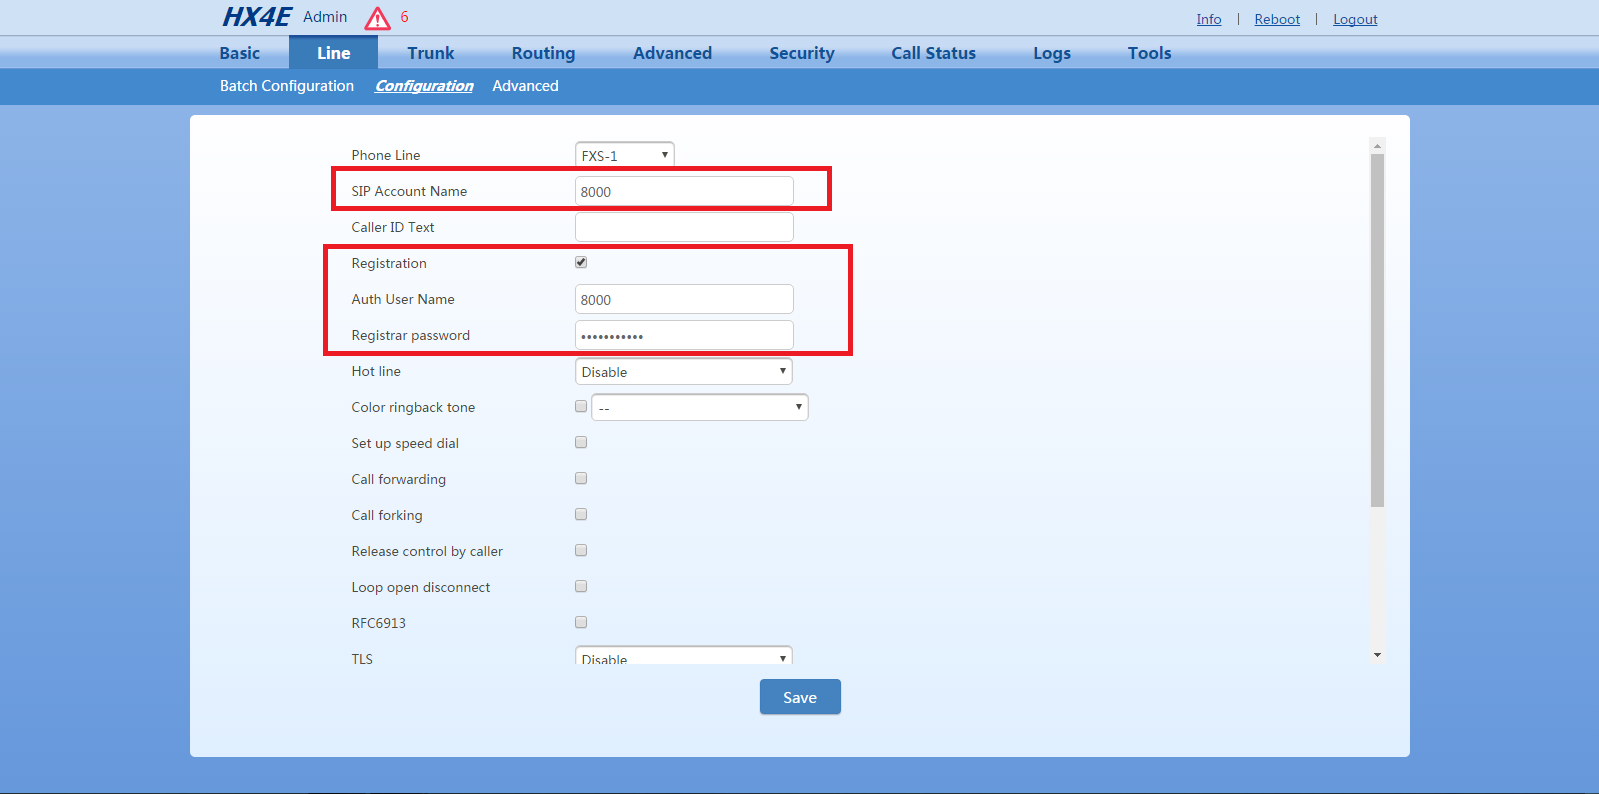This screenshot has width=1599, height=794.
Task: Click the Reboot link
Action: click(x=1277, y=19)
